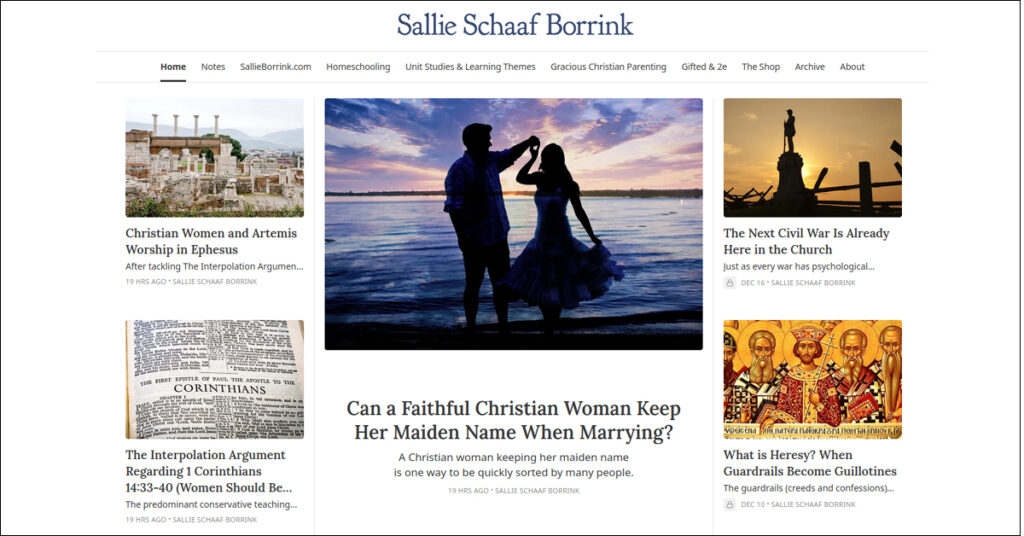
Task: Go to the About page
Action: 852,67
